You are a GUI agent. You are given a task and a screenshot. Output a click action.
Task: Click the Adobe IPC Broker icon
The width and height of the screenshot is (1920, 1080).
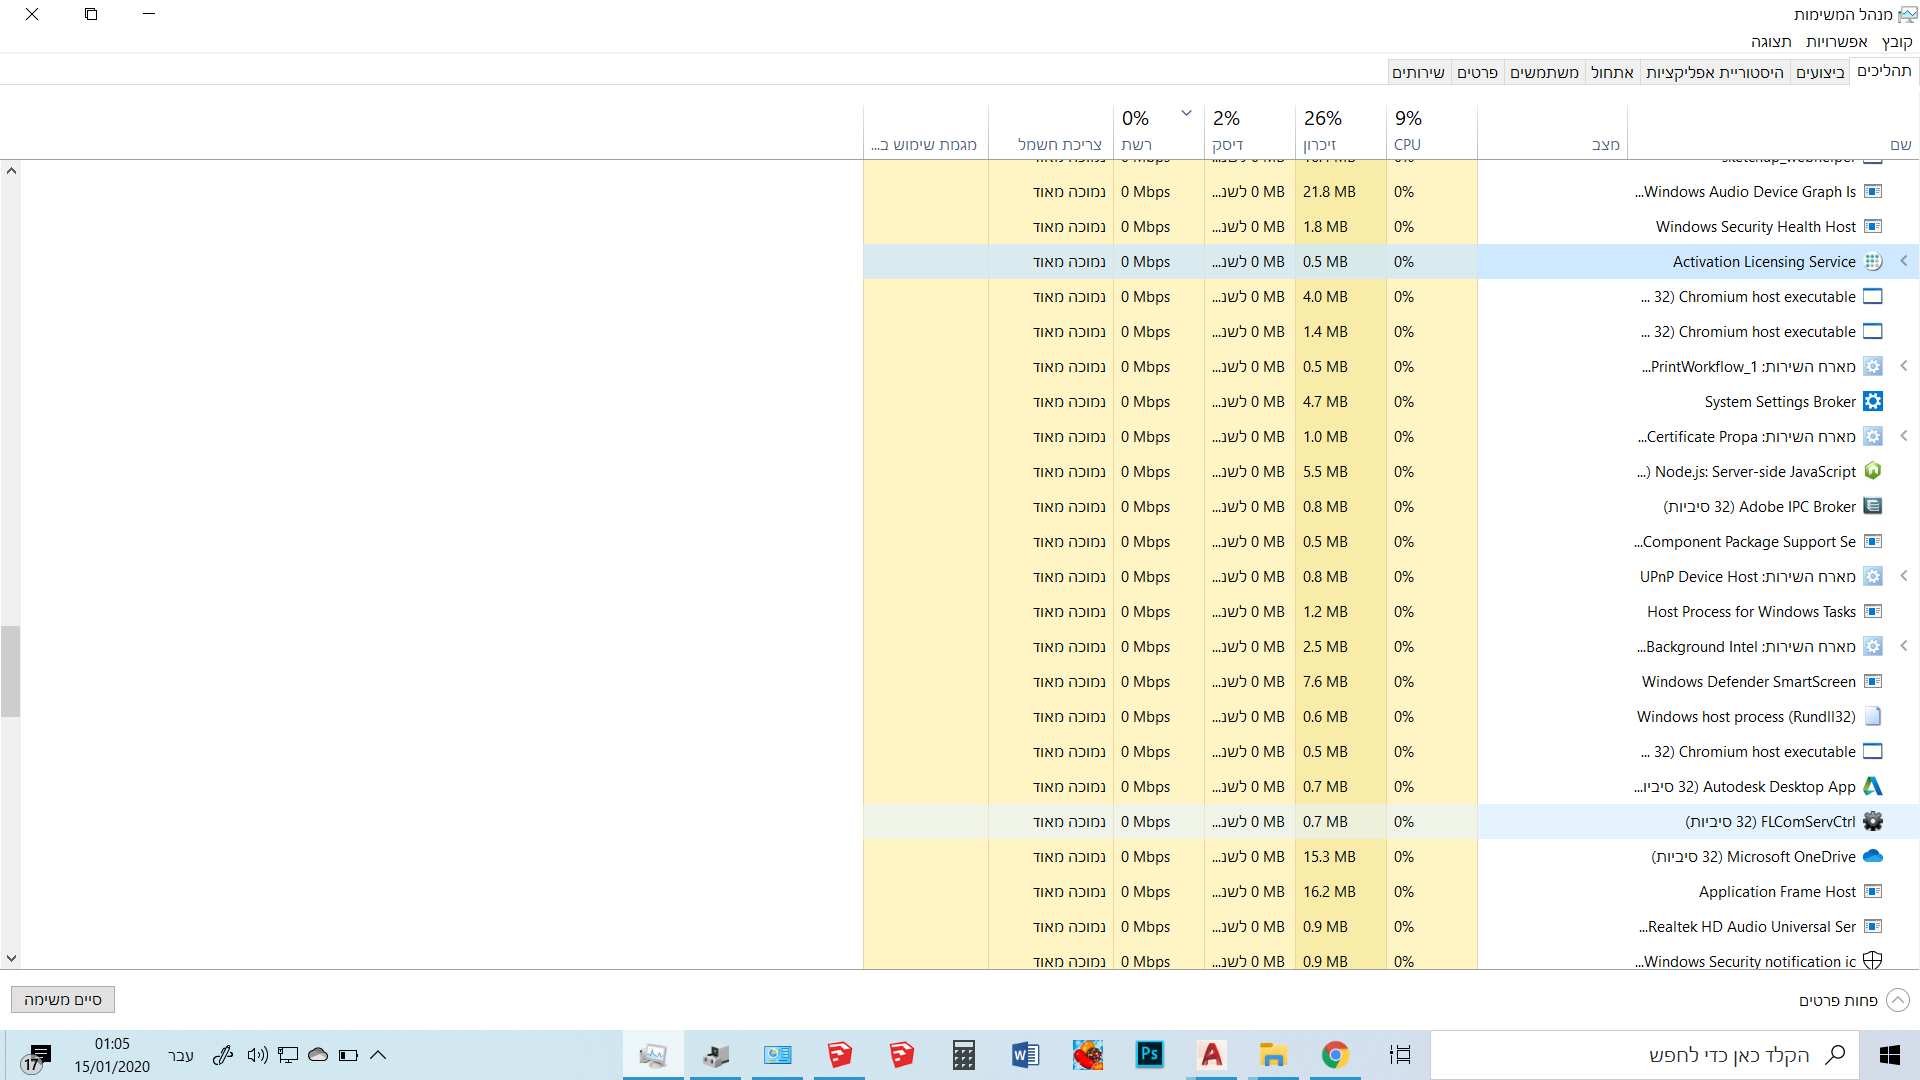1873,506
